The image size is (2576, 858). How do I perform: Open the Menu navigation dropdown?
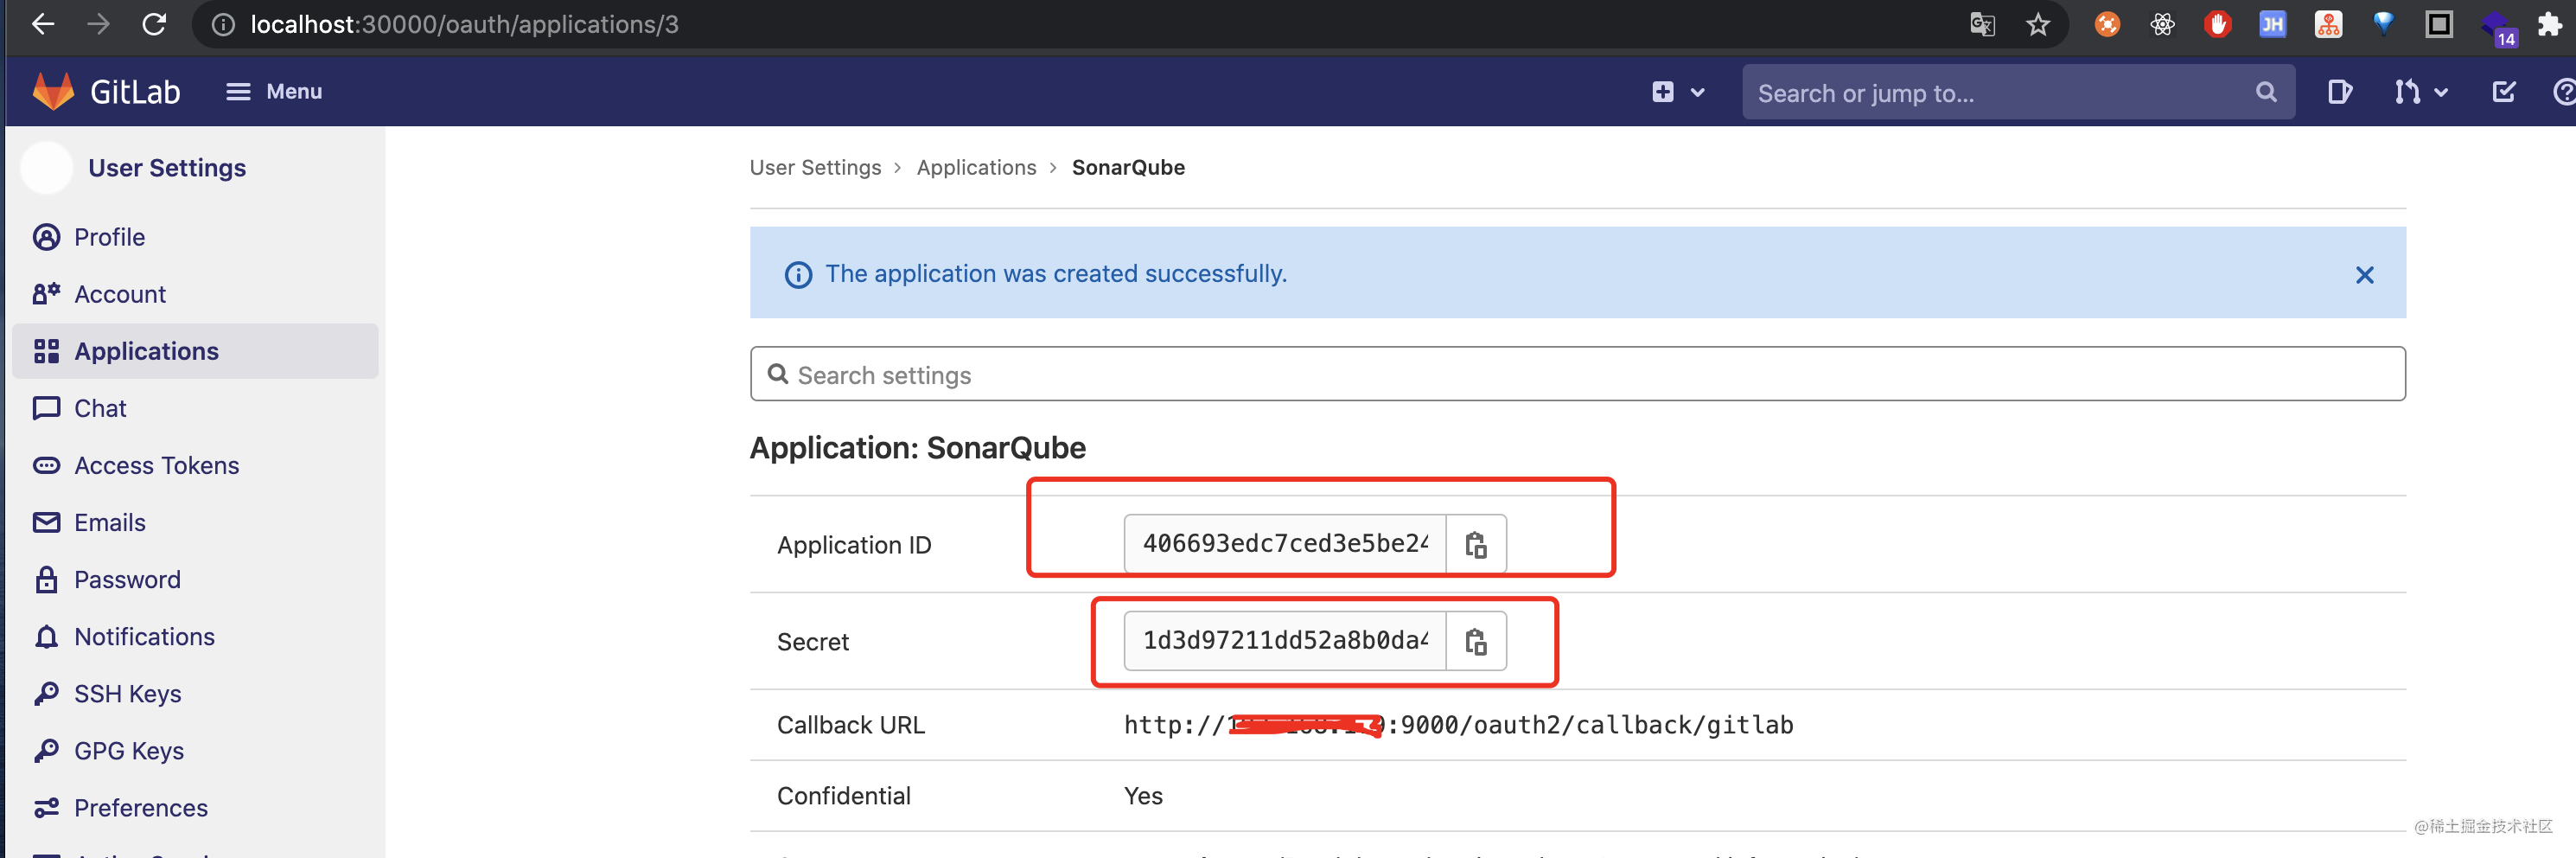(x=274, y=91)
